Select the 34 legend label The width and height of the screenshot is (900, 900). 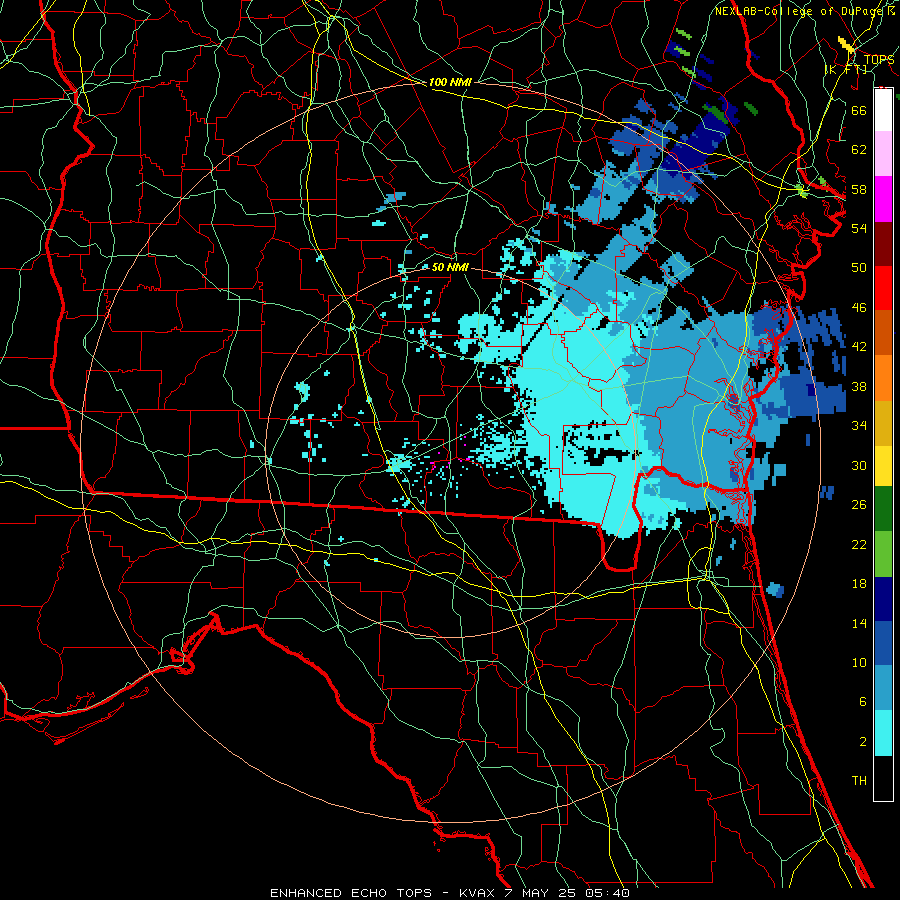859,425
